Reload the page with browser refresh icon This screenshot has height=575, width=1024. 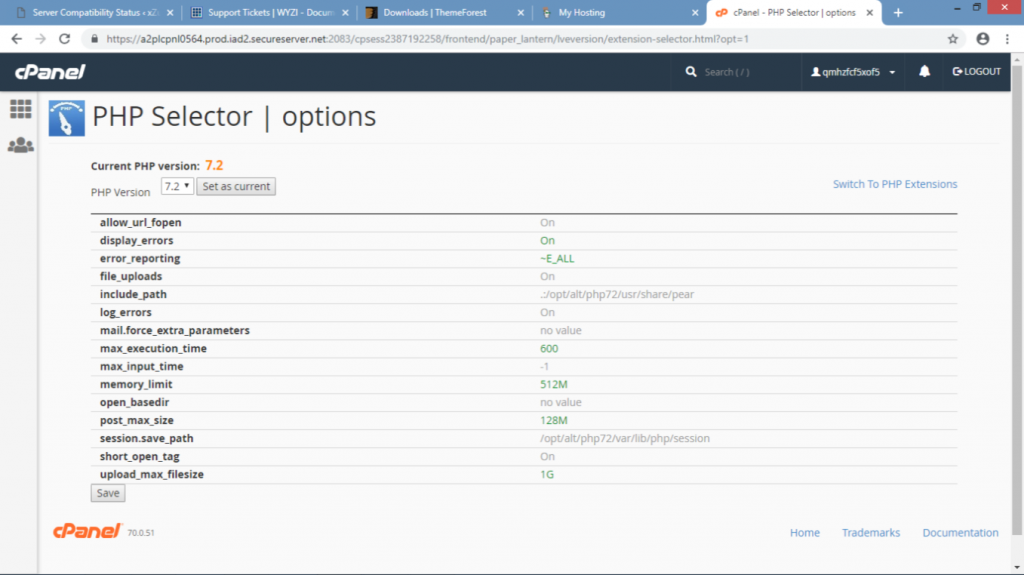tap(65, 39)
